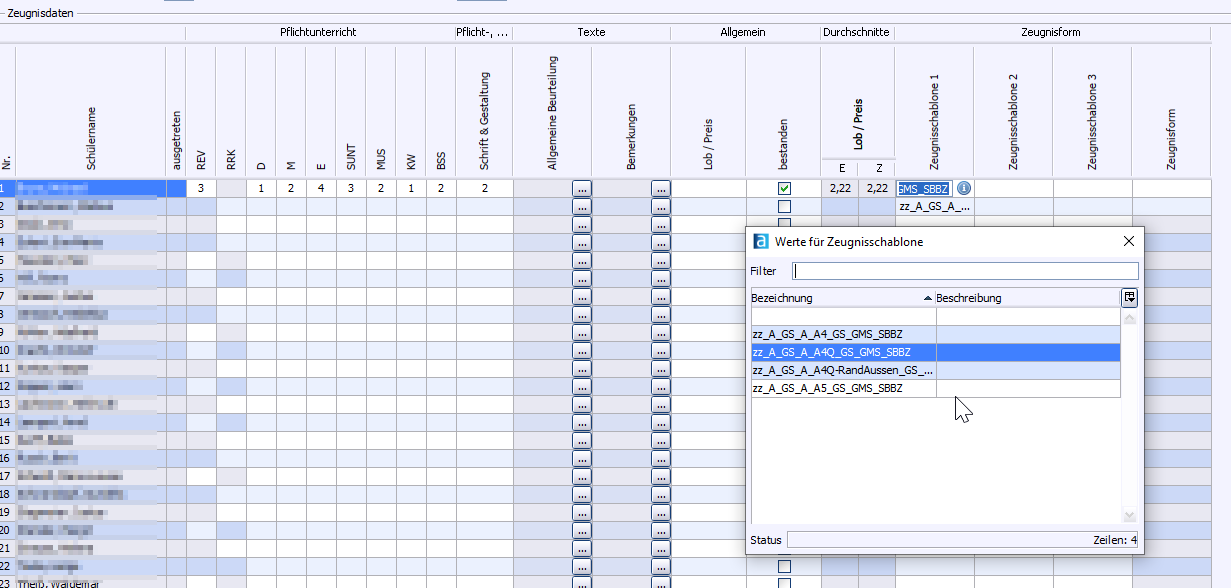Click into the Filter text field
This screenshot has width=1231, height=588.
click(964, 271)
